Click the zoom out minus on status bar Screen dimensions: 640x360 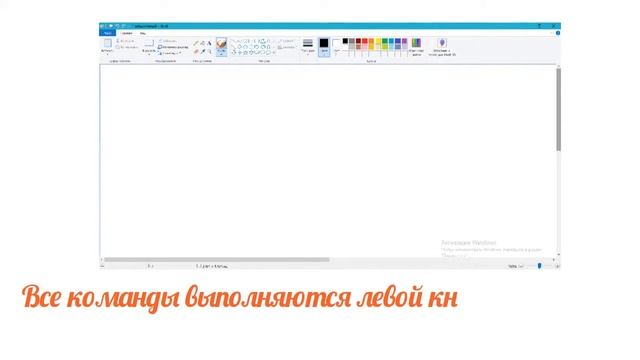click(521, 267)
